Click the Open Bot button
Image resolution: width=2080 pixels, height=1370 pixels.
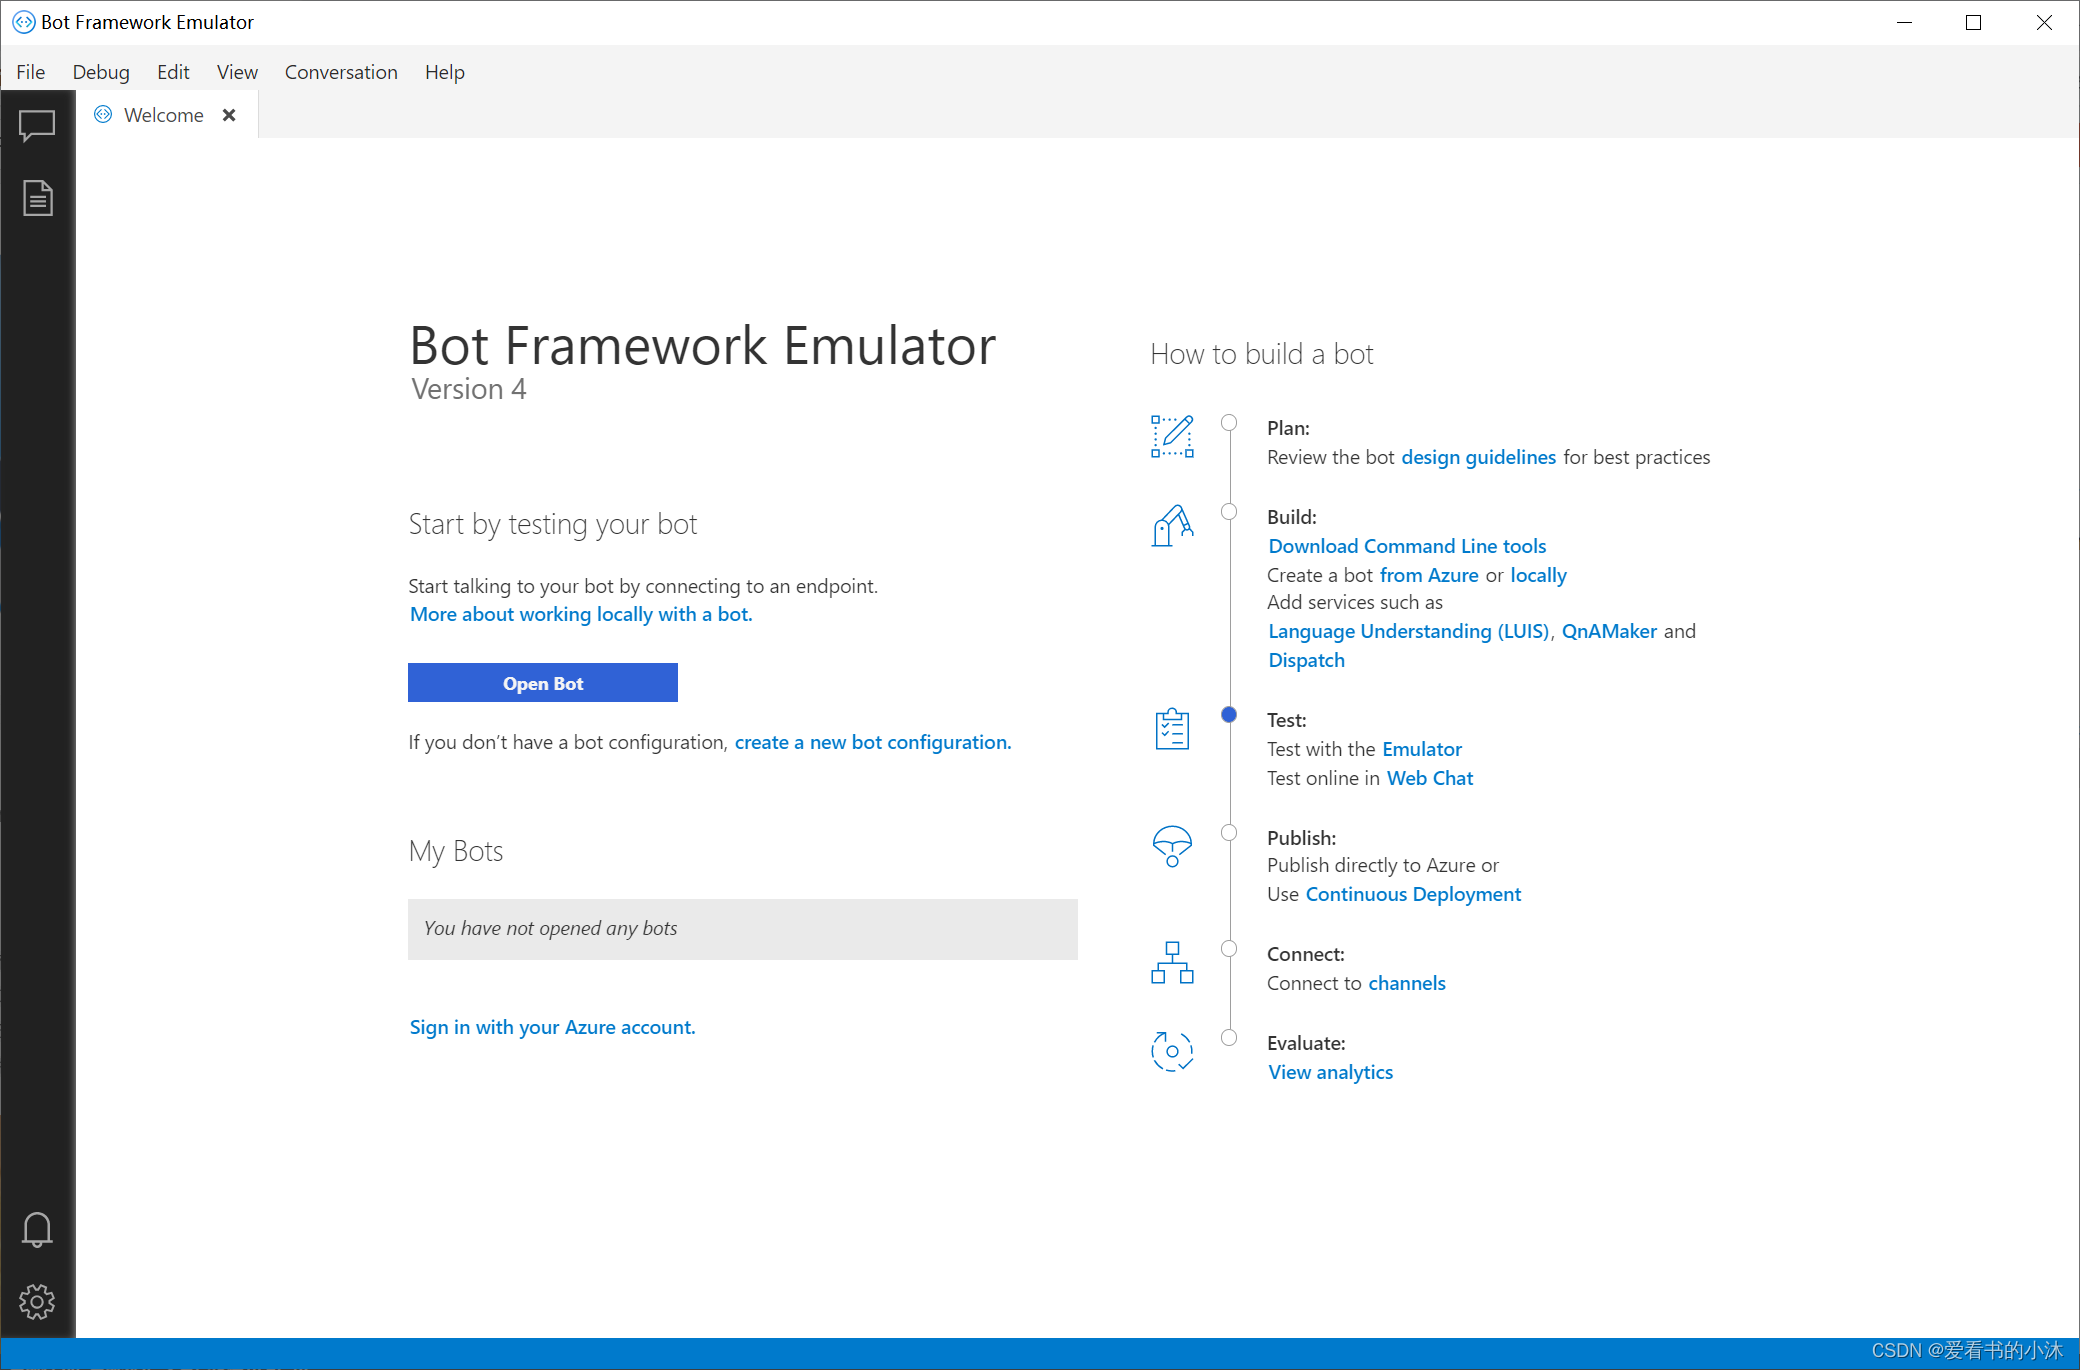point(543,683)
